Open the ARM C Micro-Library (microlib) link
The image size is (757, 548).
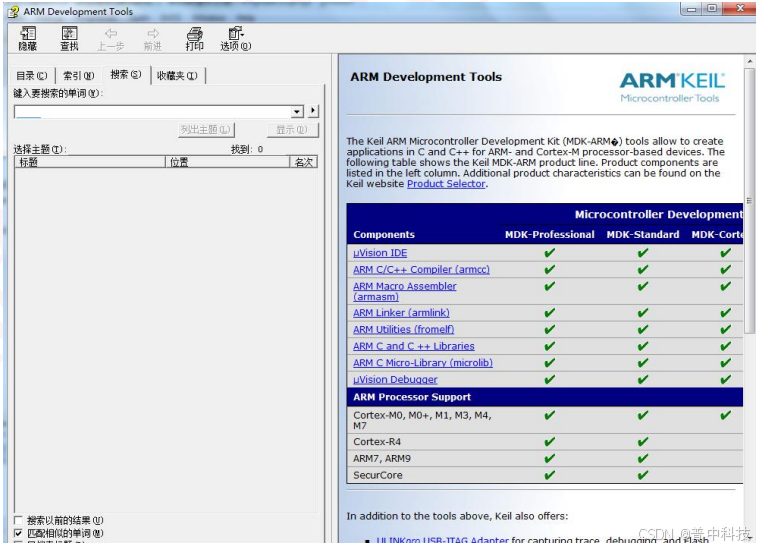(422, 363)
